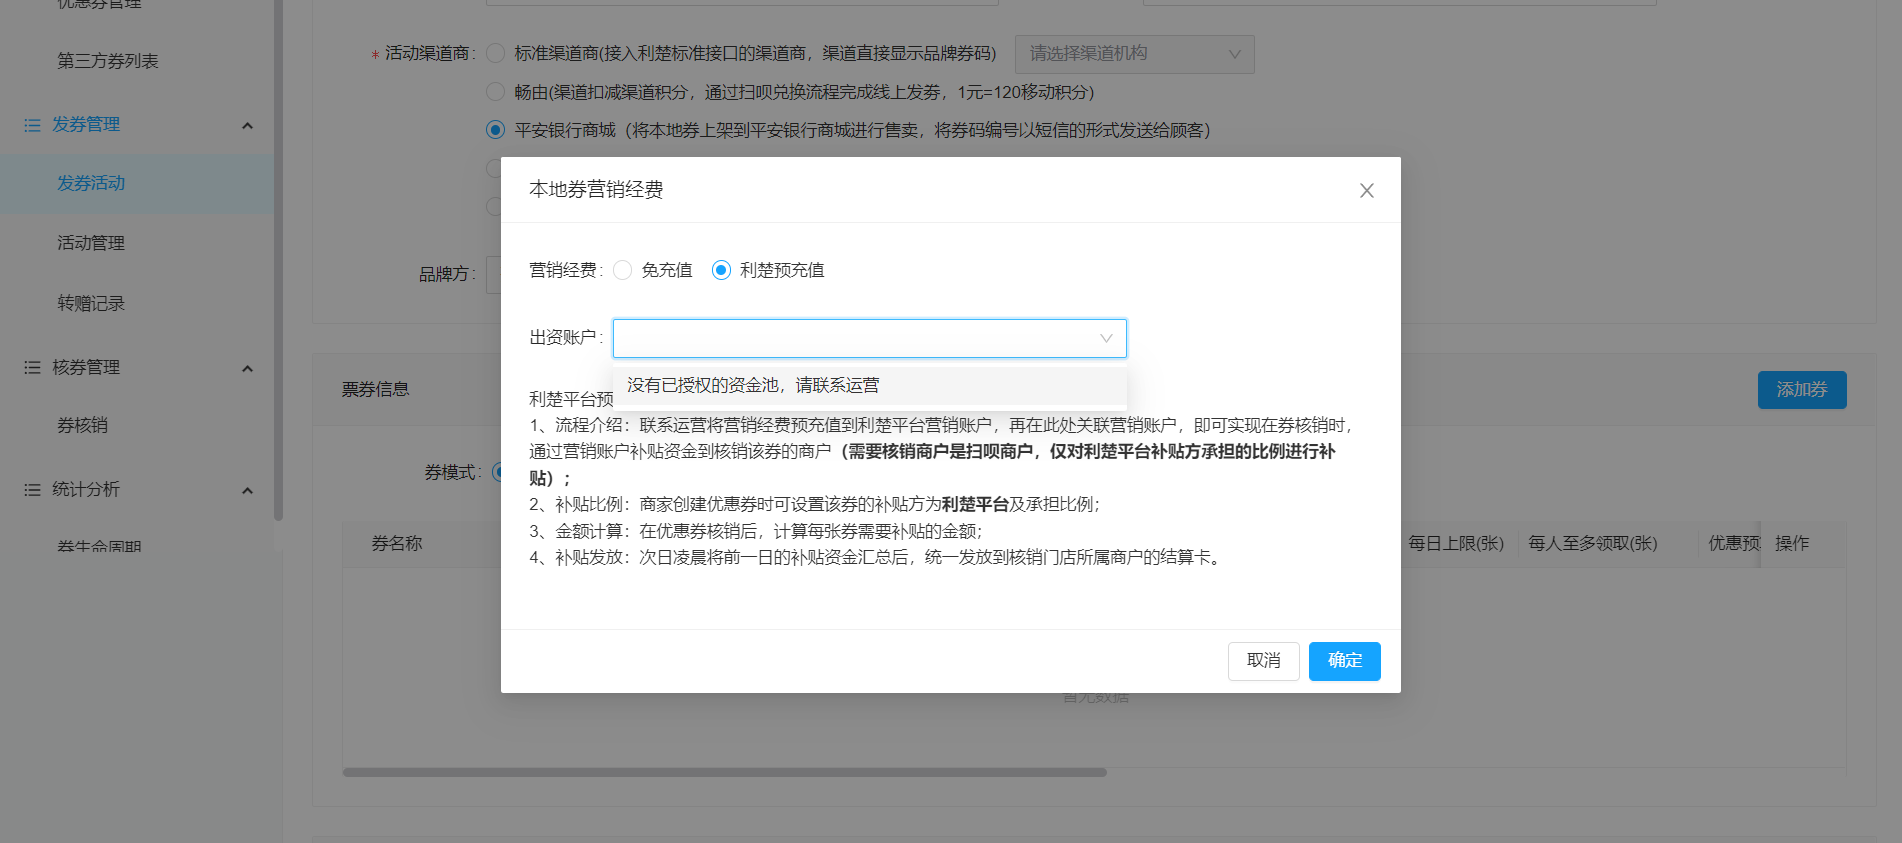Open the 出资账户 dropdown
The image size is (1902, 843).
[869, 338]
